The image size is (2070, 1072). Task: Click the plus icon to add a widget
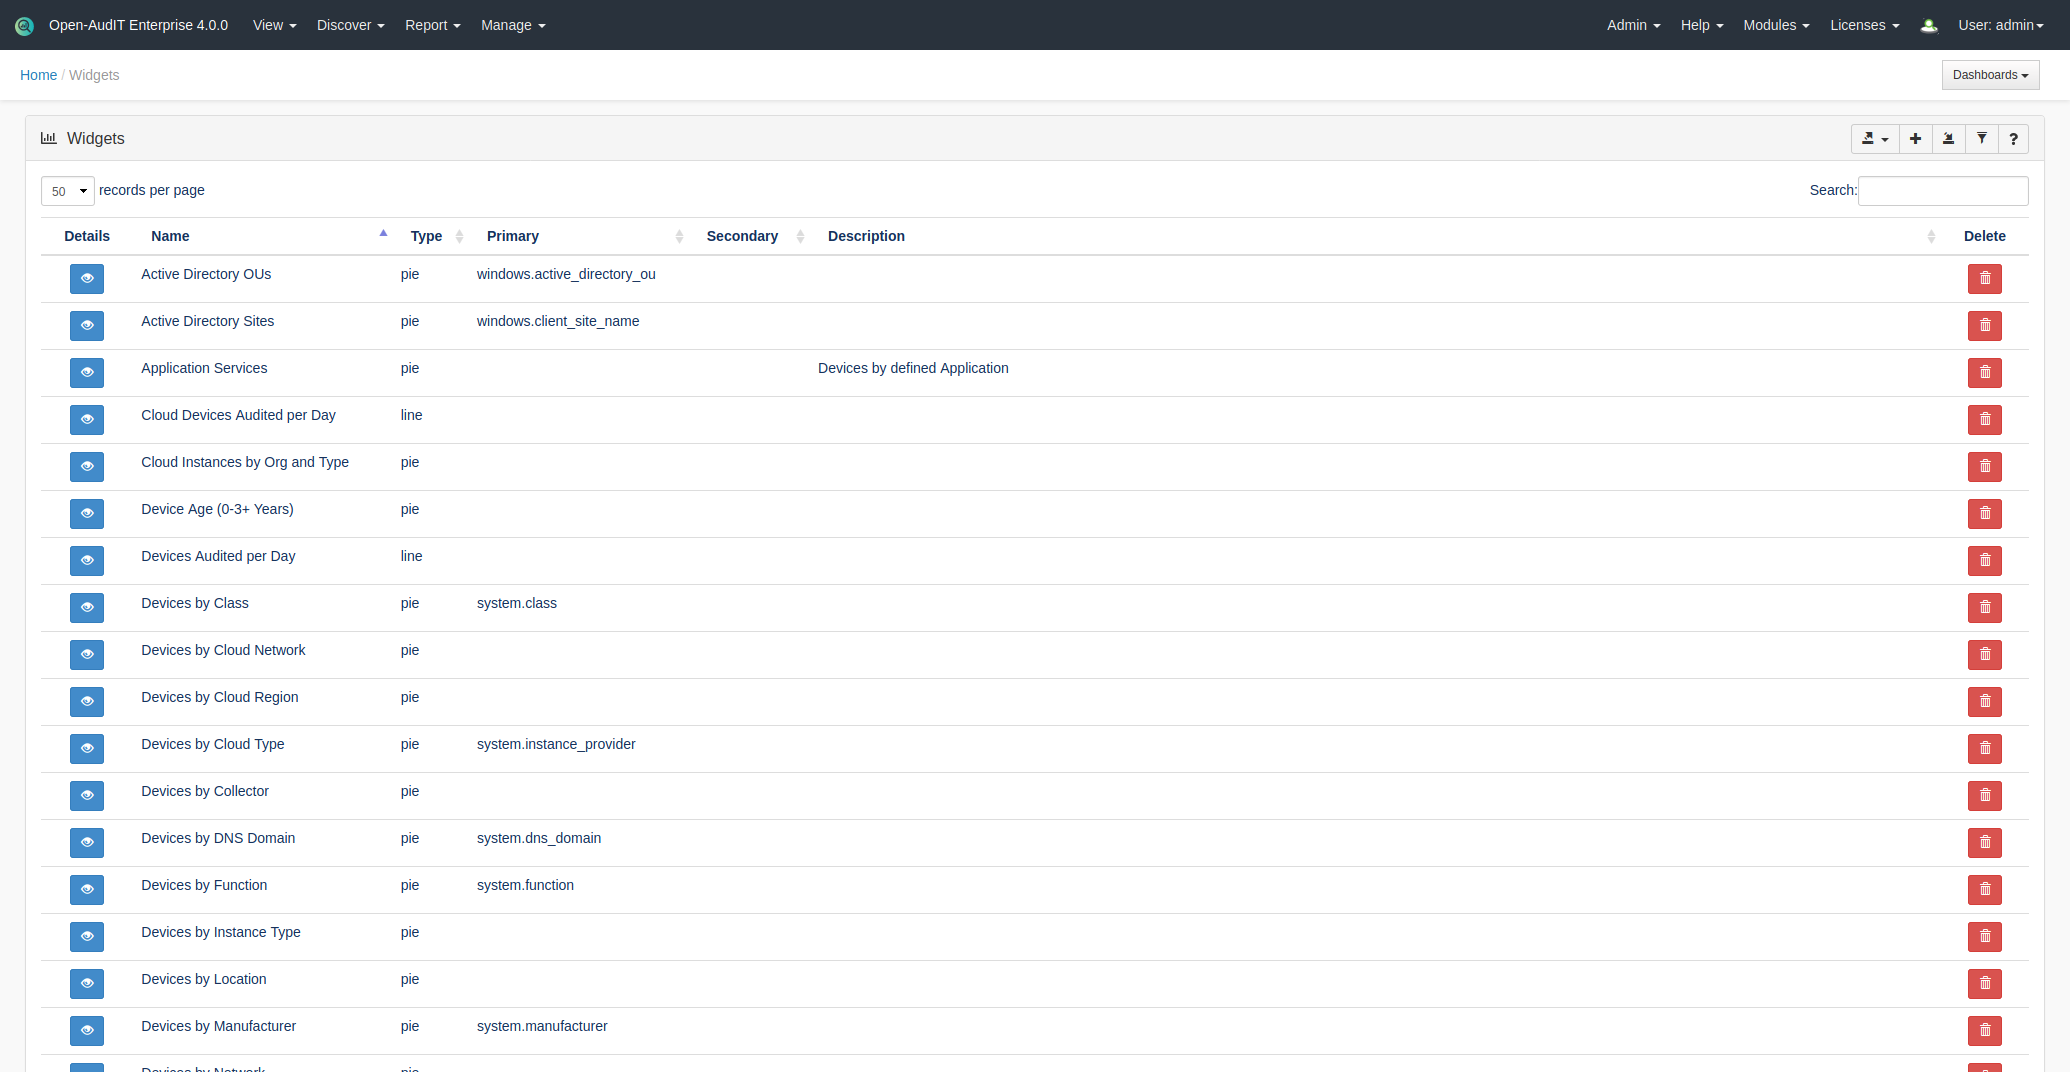1915,139
